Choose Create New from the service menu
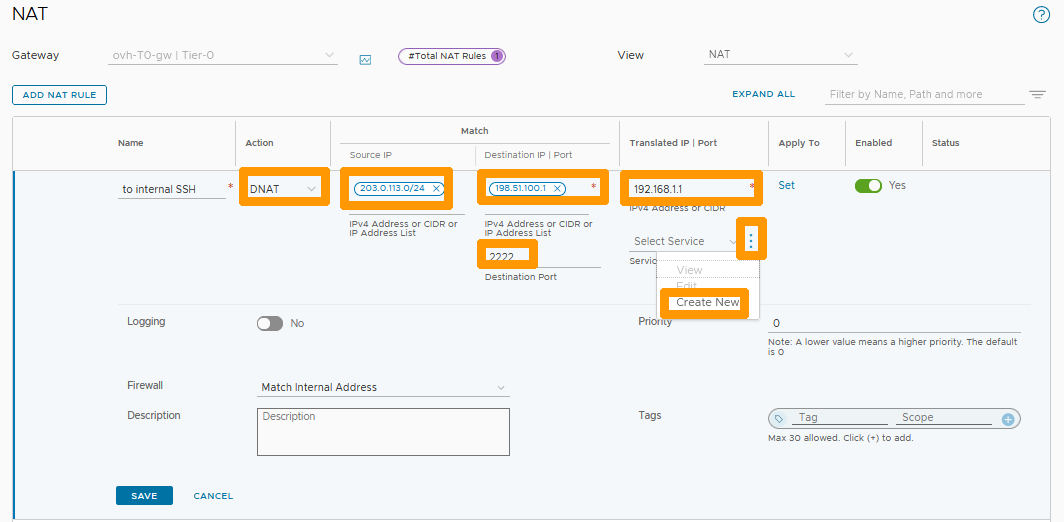This screenshot has width=1064, height=522. pyautogui.click(x=707, y=302)
